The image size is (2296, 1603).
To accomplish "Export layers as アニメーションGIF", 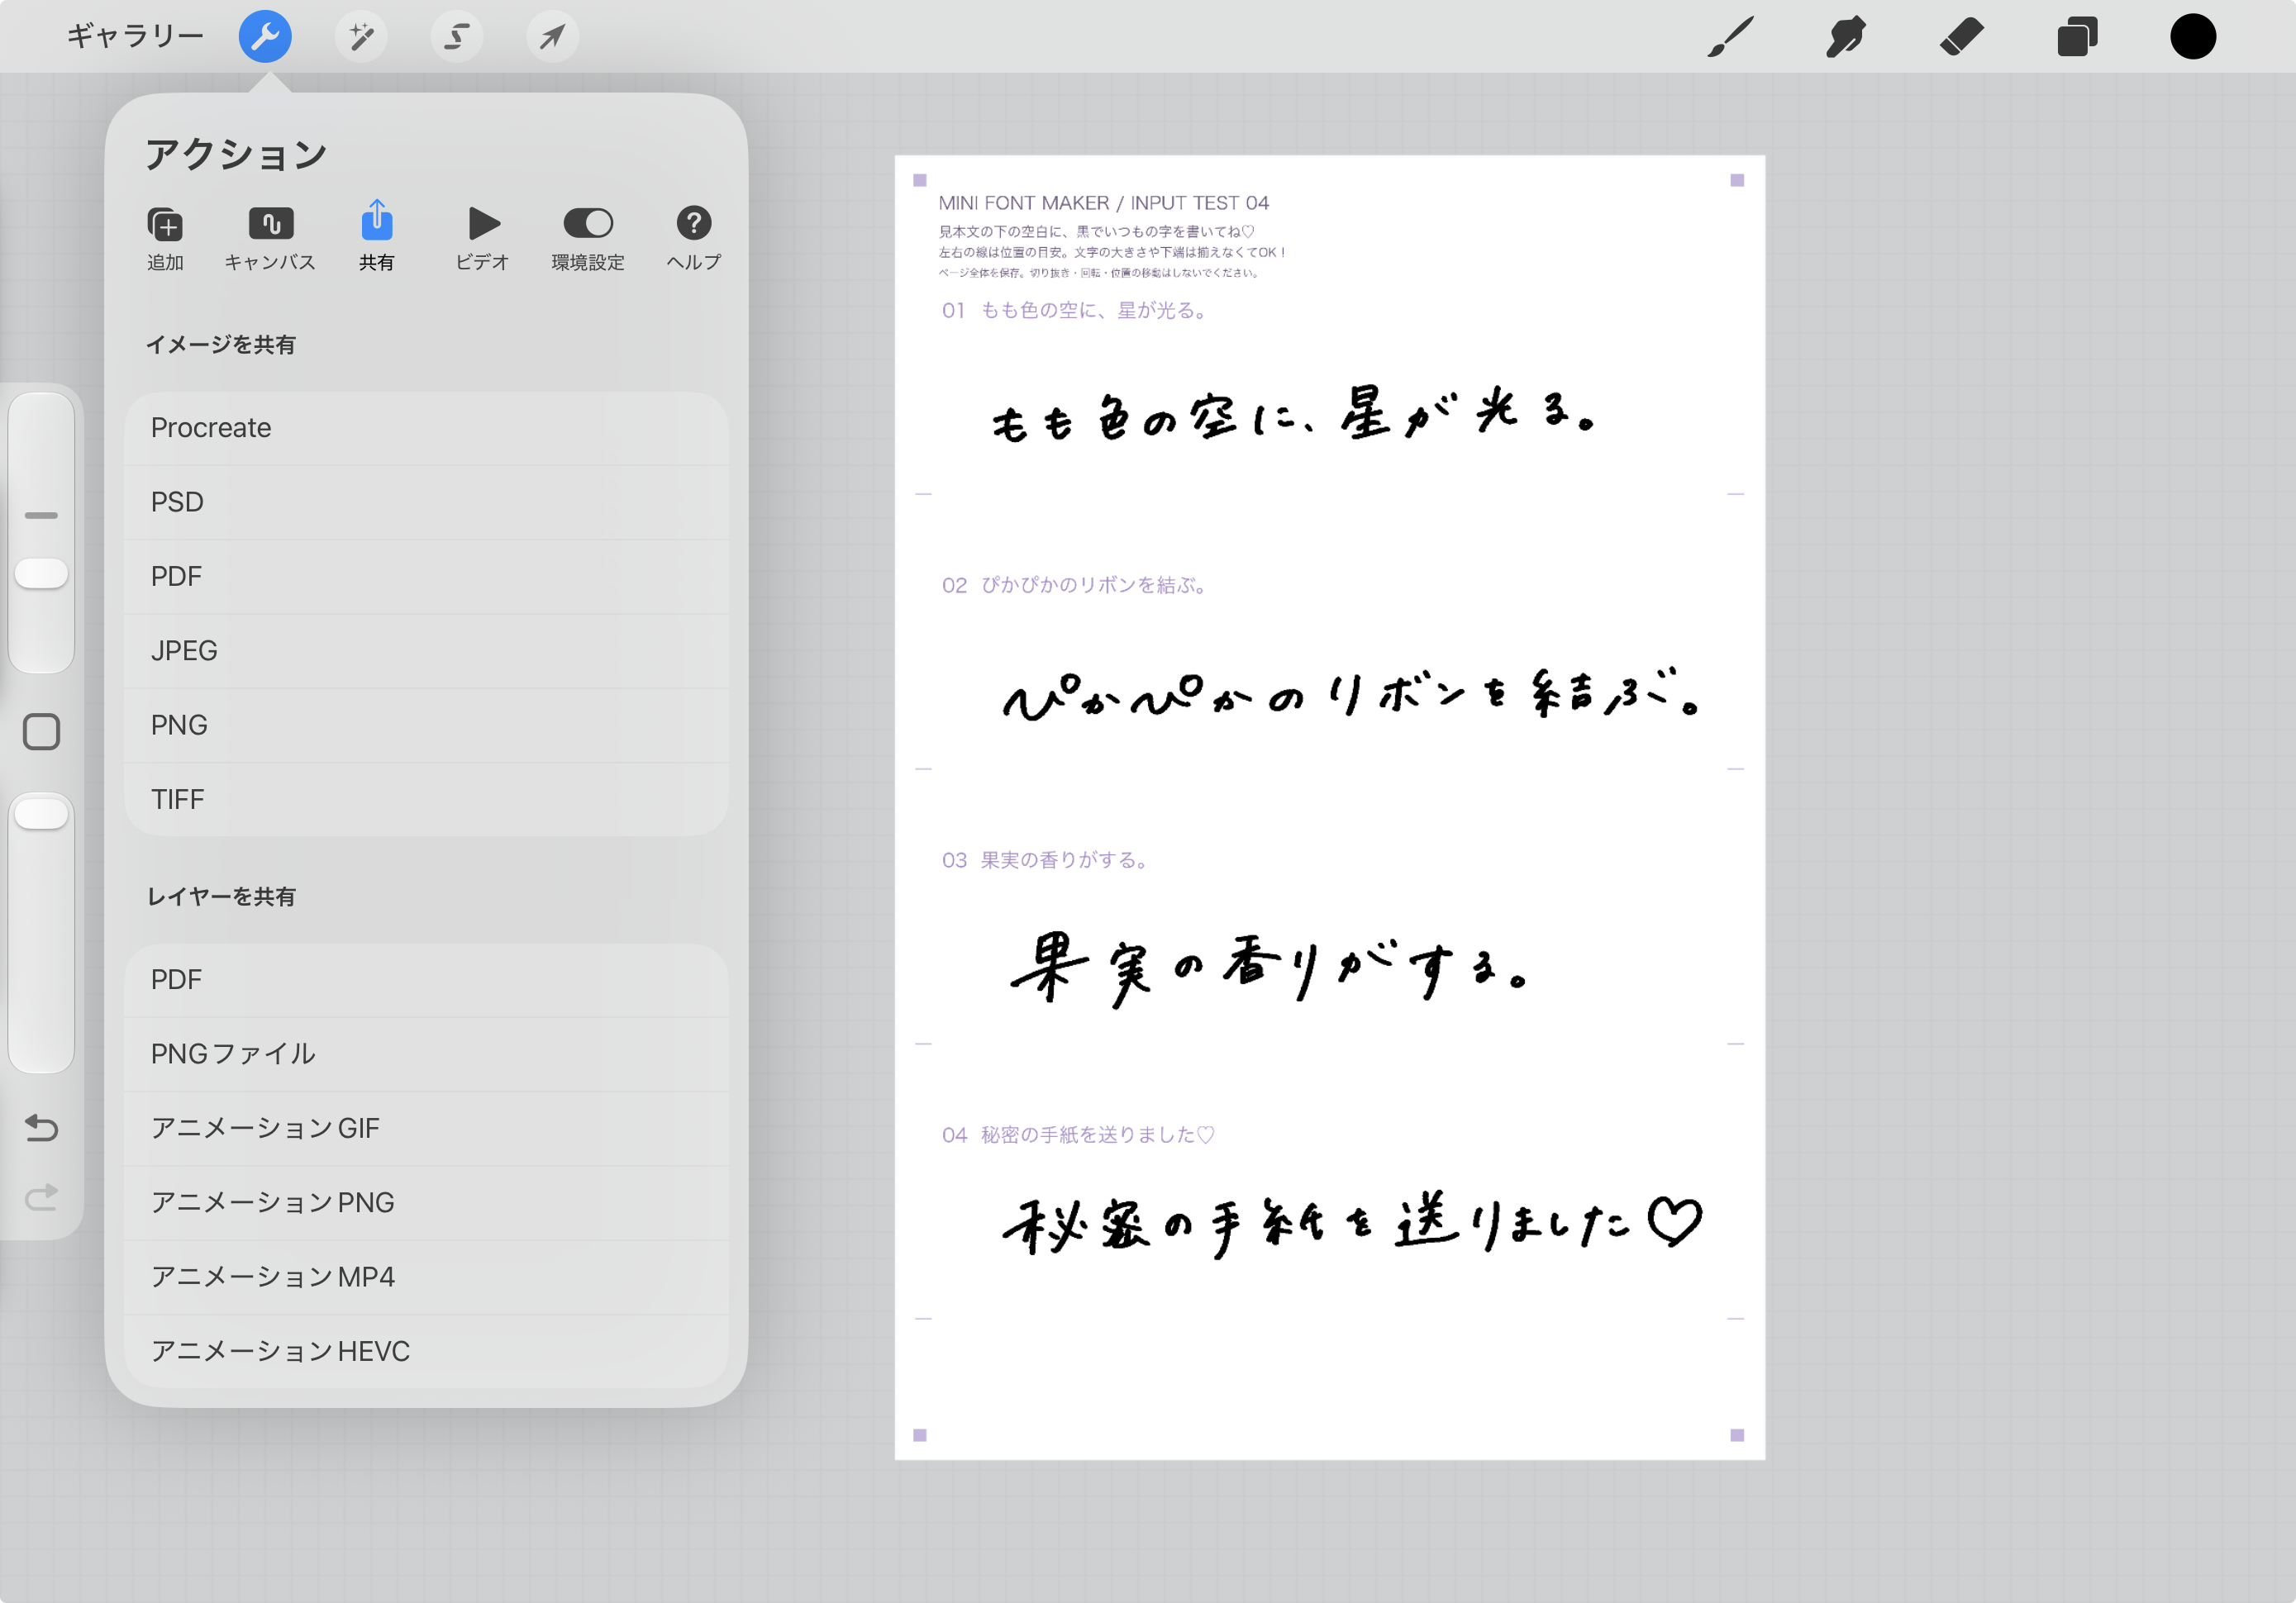I will click(427, 1129).
